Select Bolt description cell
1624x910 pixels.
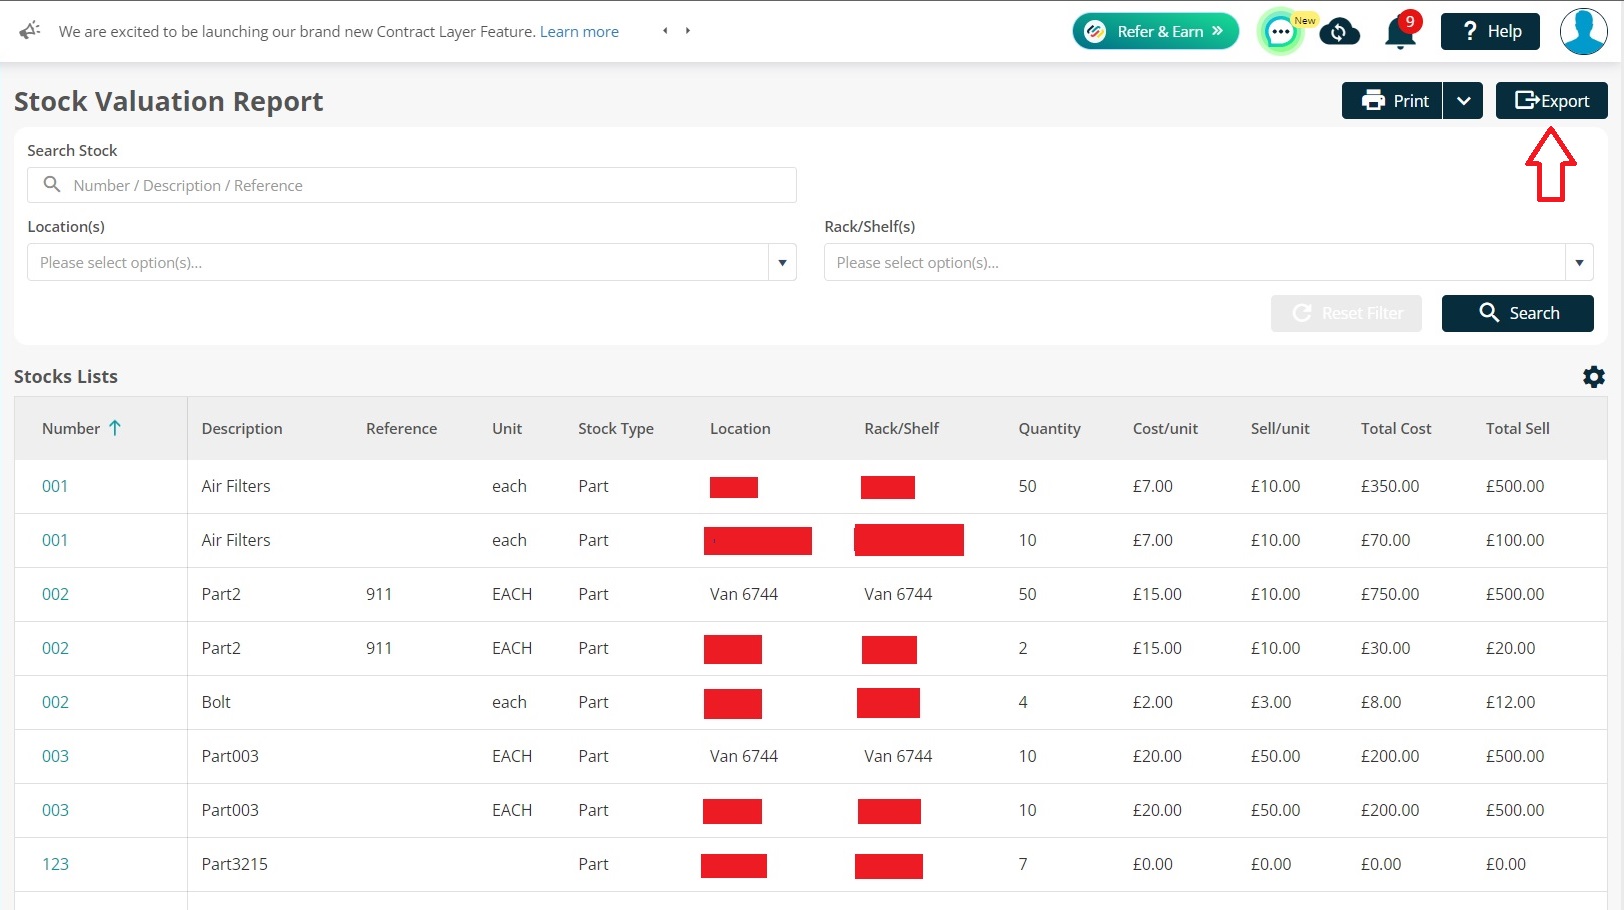(x=216, y=702)
